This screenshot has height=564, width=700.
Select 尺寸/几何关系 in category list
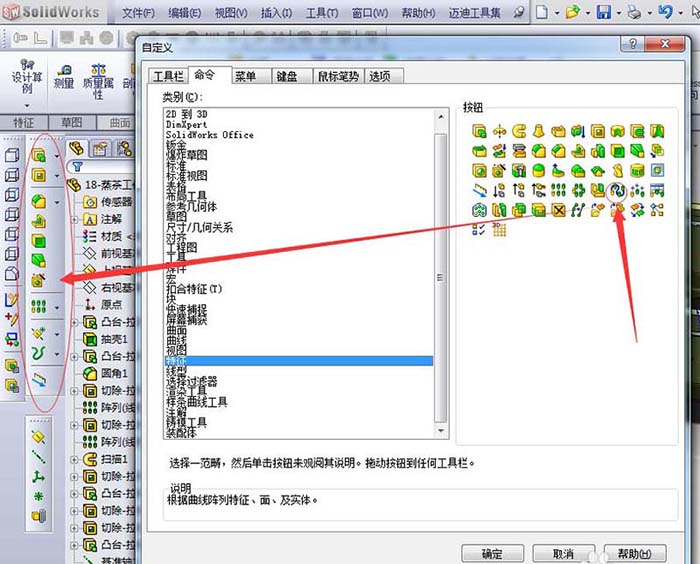199,227
